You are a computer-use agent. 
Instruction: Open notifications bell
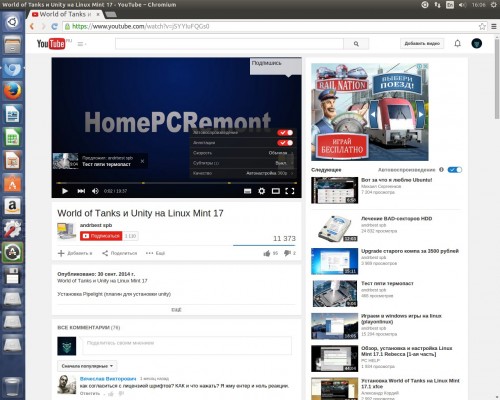(457, 43)
